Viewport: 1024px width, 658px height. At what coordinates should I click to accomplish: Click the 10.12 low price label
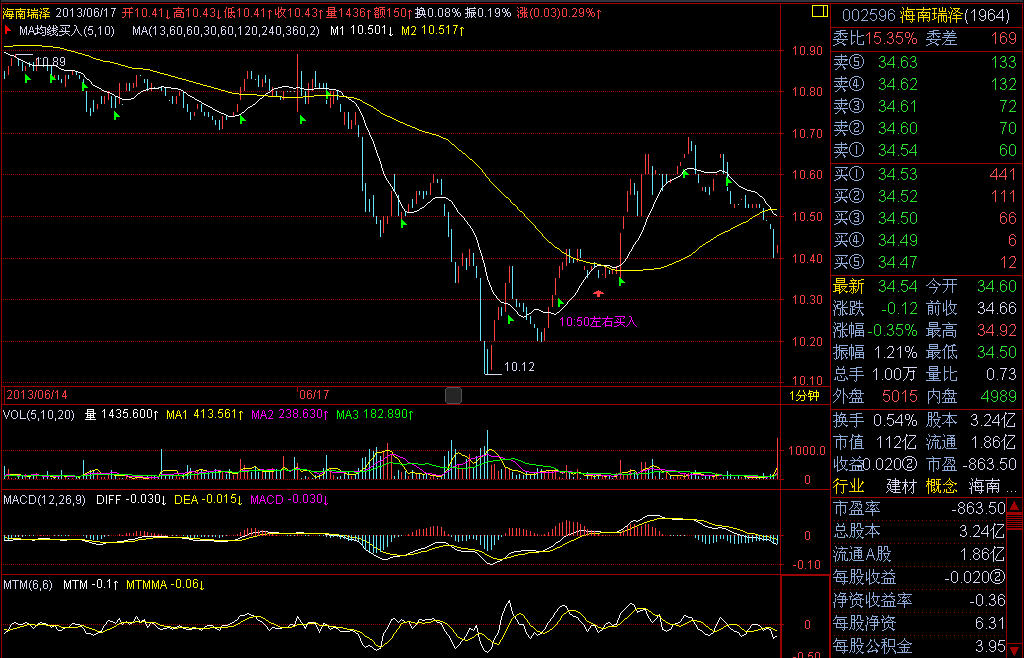coord(519,367)
